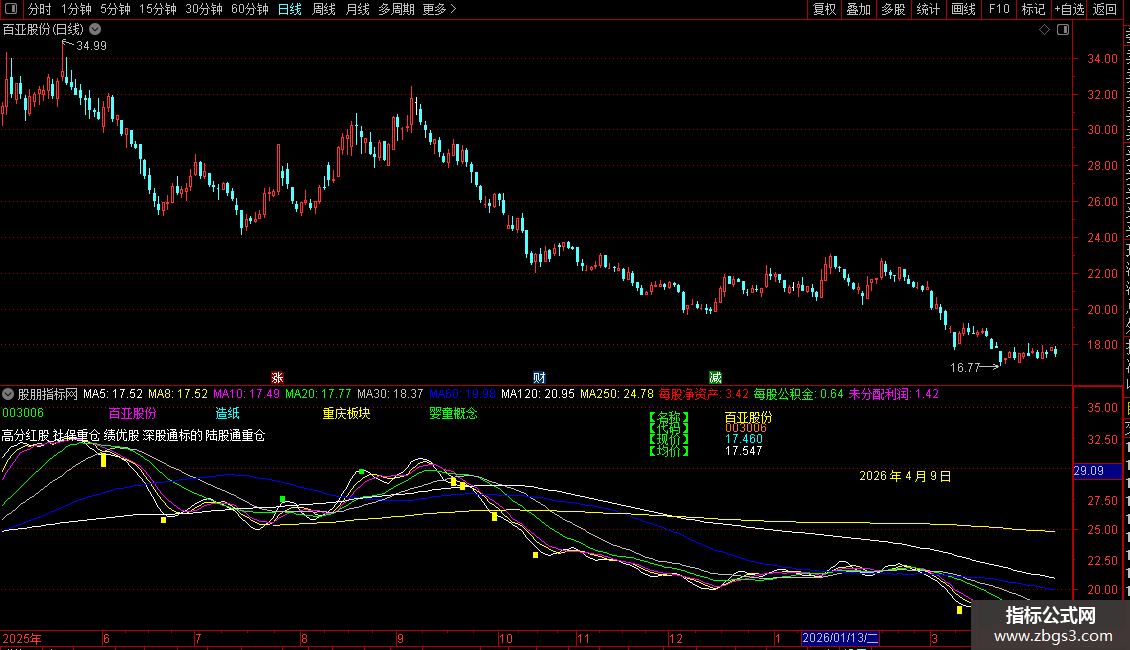Image resolution: width=1130 pixels, height=650 pixels.
Task: Click the 返回 back button
Action: [1104, 9]
